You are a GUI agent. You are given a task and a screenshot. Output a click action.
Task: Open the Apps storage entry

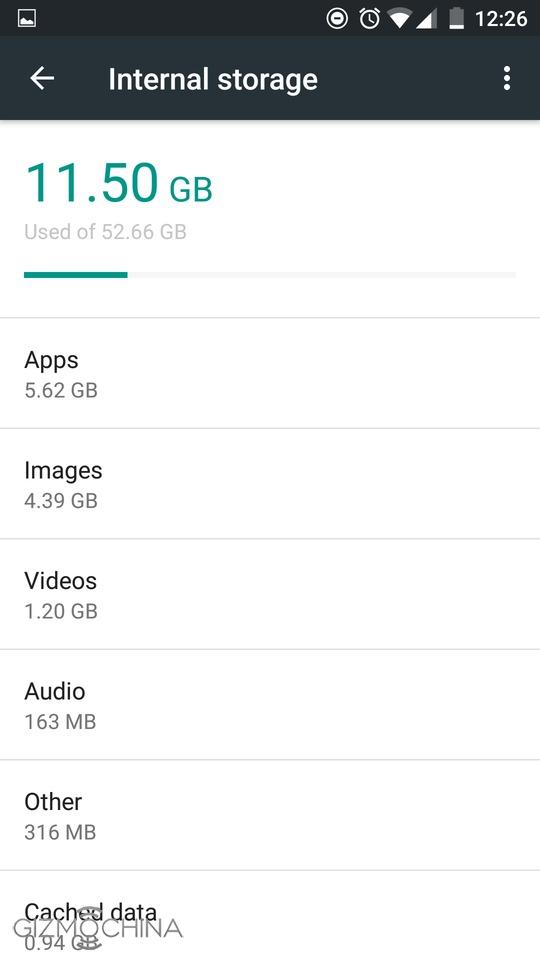point(270,373)
